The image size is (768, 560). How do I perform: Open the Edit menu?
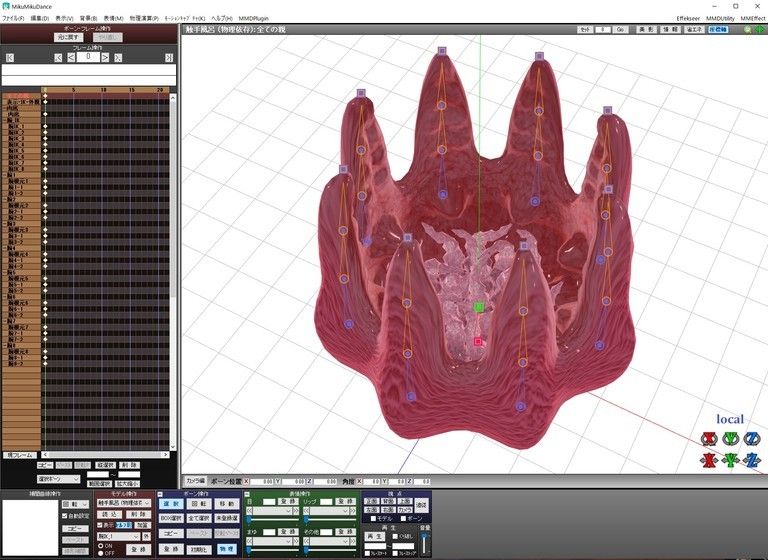click(x=40, y=18)
